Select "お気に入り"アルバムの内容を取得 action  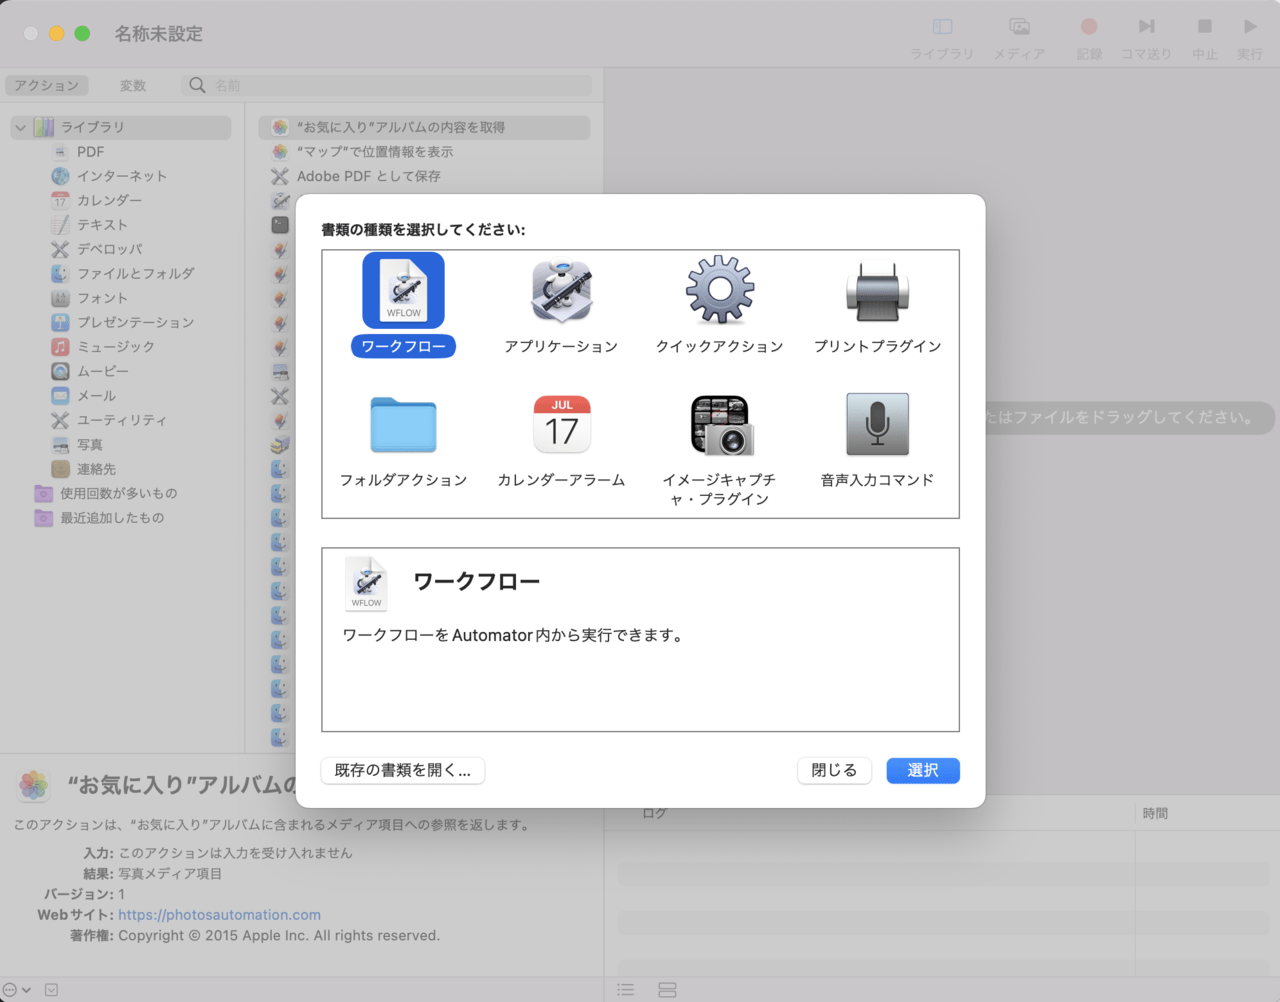[424, 127]
